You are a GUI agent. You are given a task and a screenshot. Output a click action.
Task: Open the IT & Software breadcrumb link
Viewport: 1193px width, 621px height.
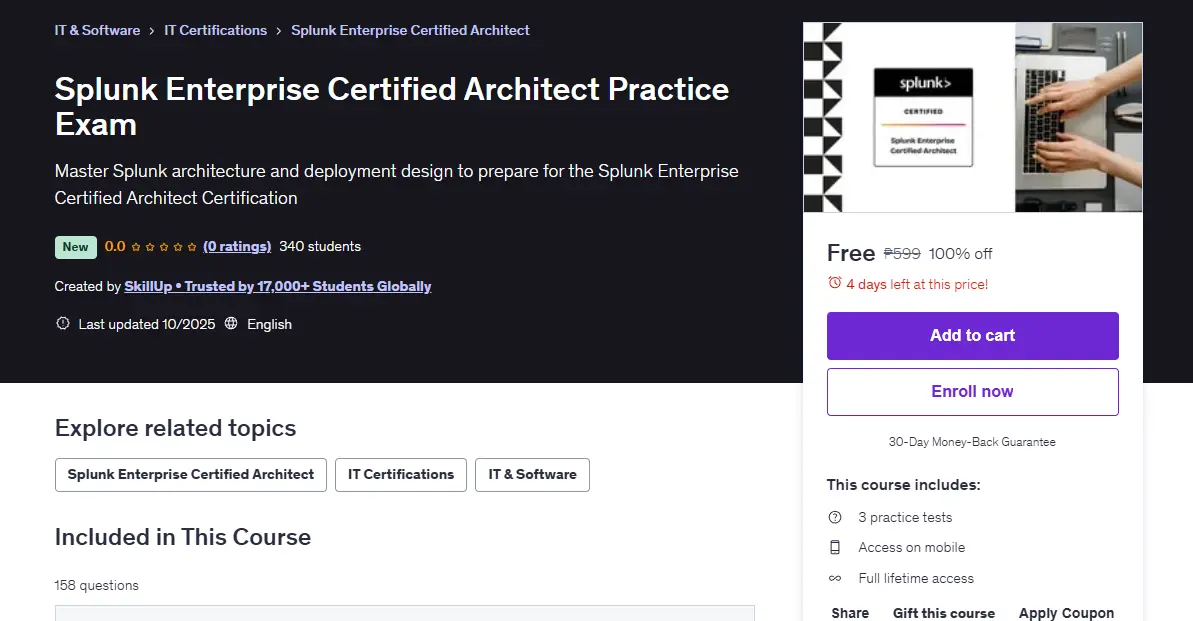(97, 30)
